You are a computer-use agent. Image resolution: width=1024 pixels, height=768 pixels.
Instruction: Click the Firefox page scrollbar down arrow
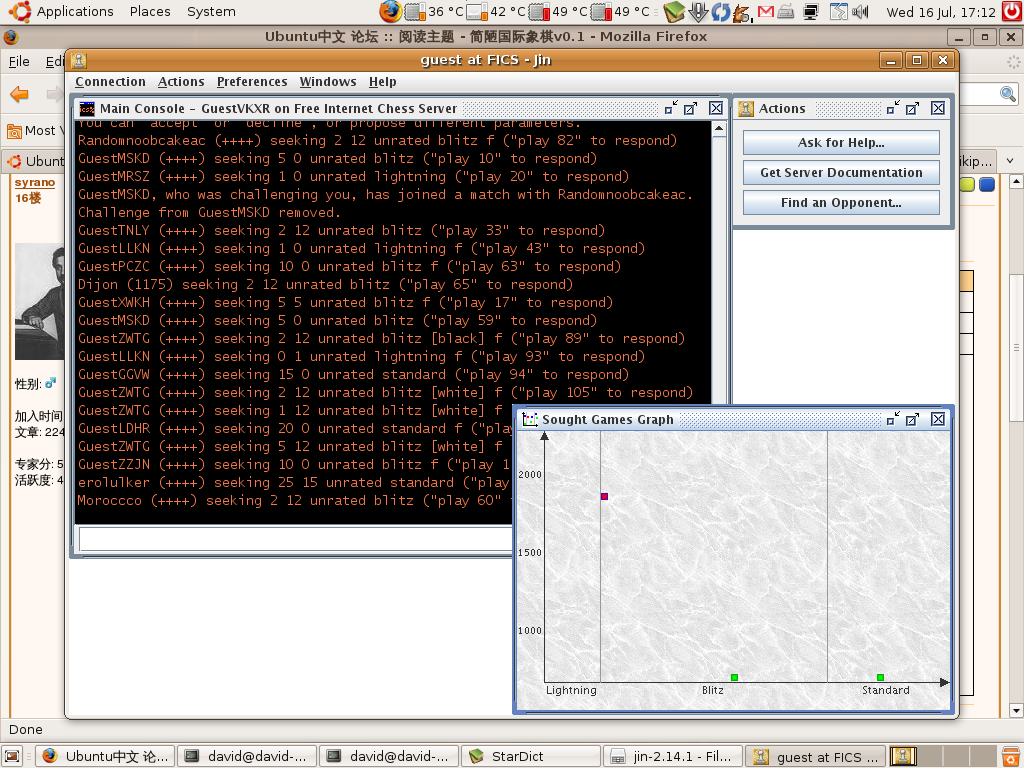tap(1016, 711)
